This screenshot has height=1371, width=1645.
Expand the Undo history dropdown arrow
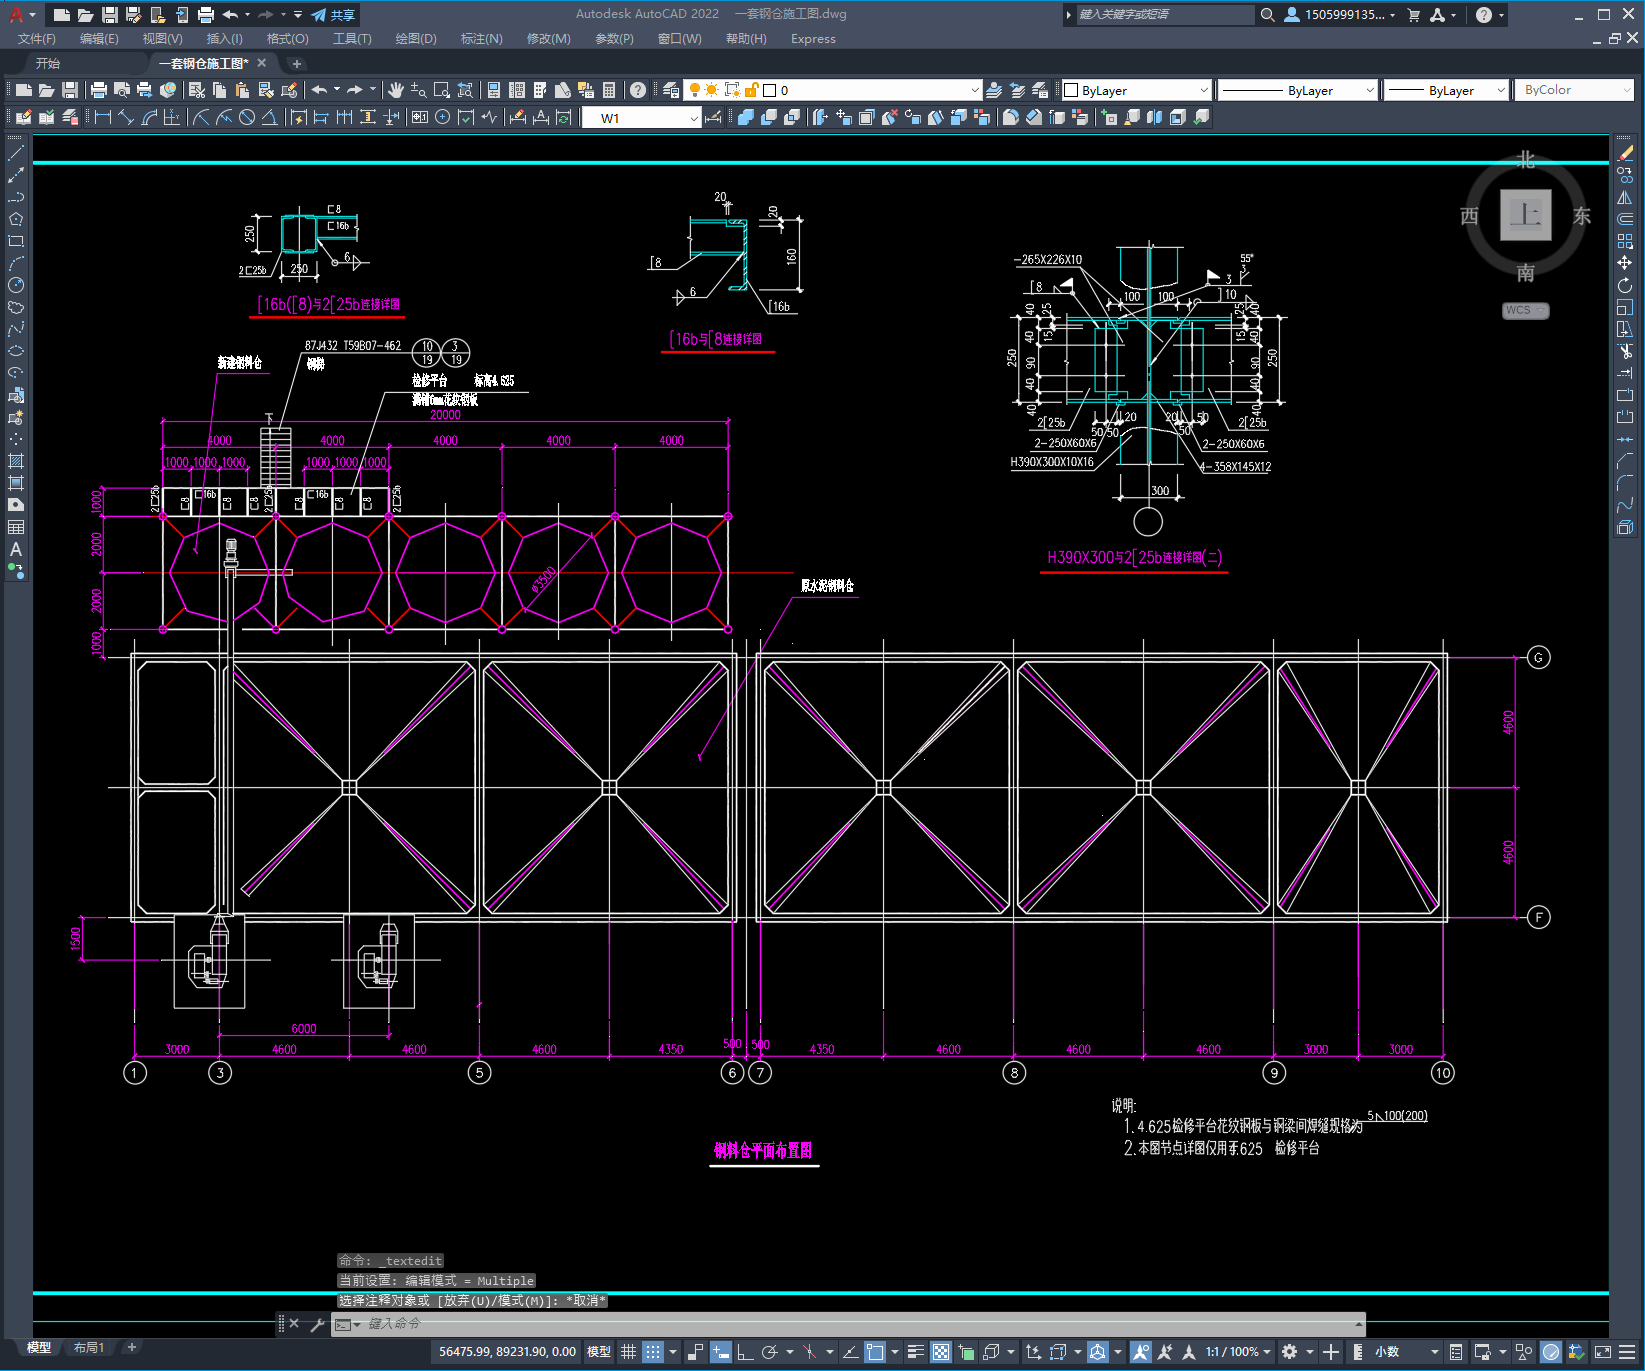[337, 90]
